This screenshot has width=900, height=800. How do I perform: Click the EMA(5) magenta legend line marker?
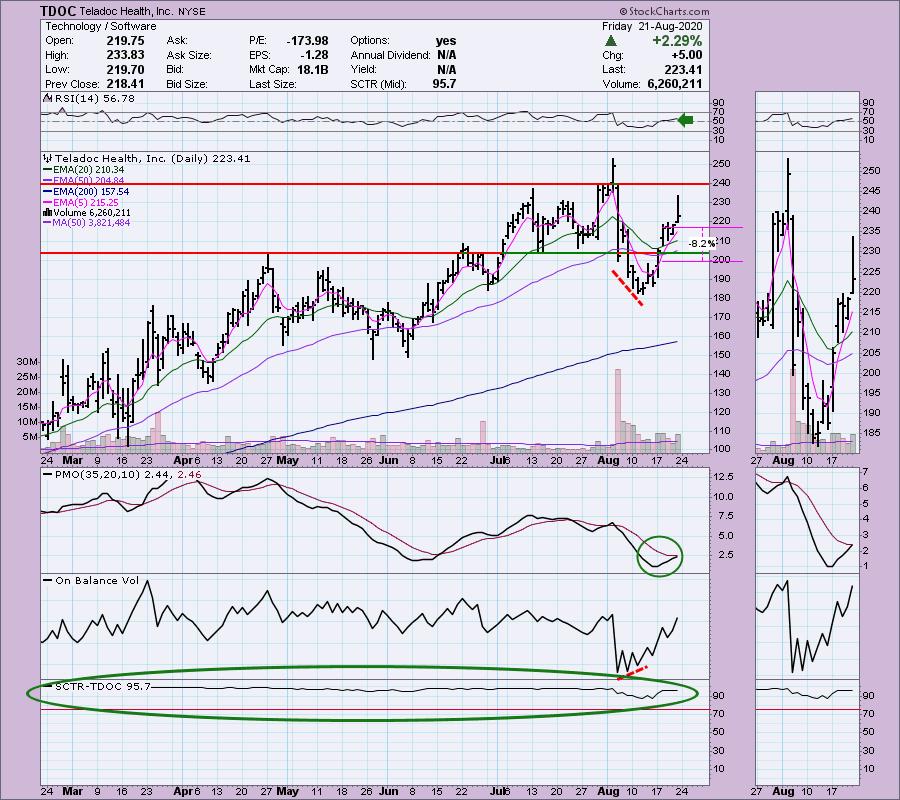click(48, 203)
